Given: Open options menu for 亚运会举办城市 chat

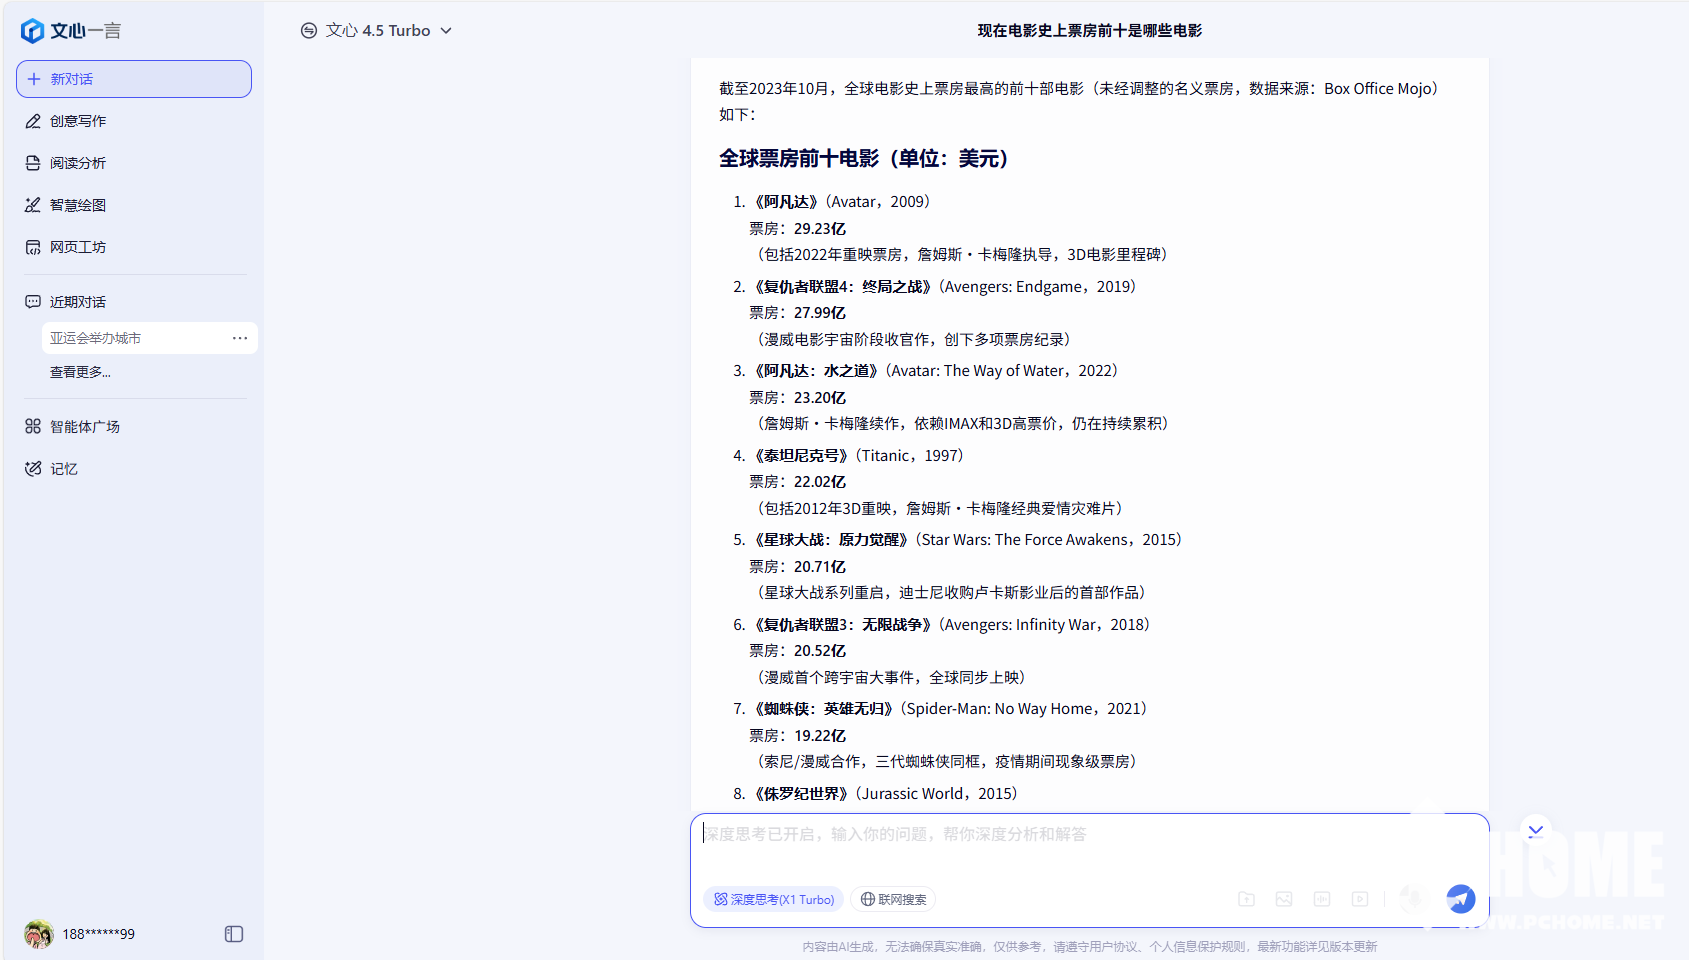Looking at the screenshot, I should (240, 338).
